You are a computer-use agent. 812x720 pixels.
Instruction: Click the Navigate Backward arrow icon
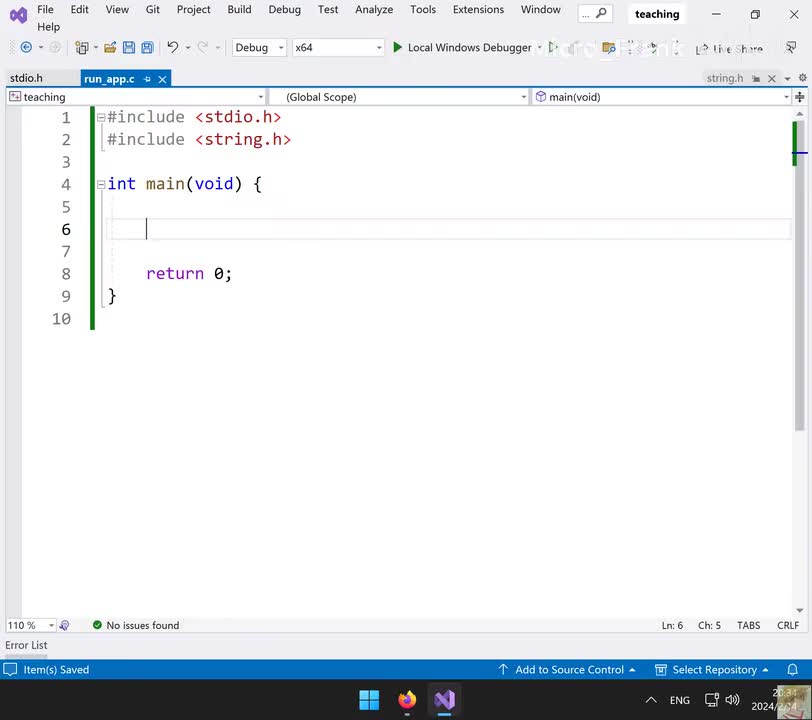coord(26,48)
